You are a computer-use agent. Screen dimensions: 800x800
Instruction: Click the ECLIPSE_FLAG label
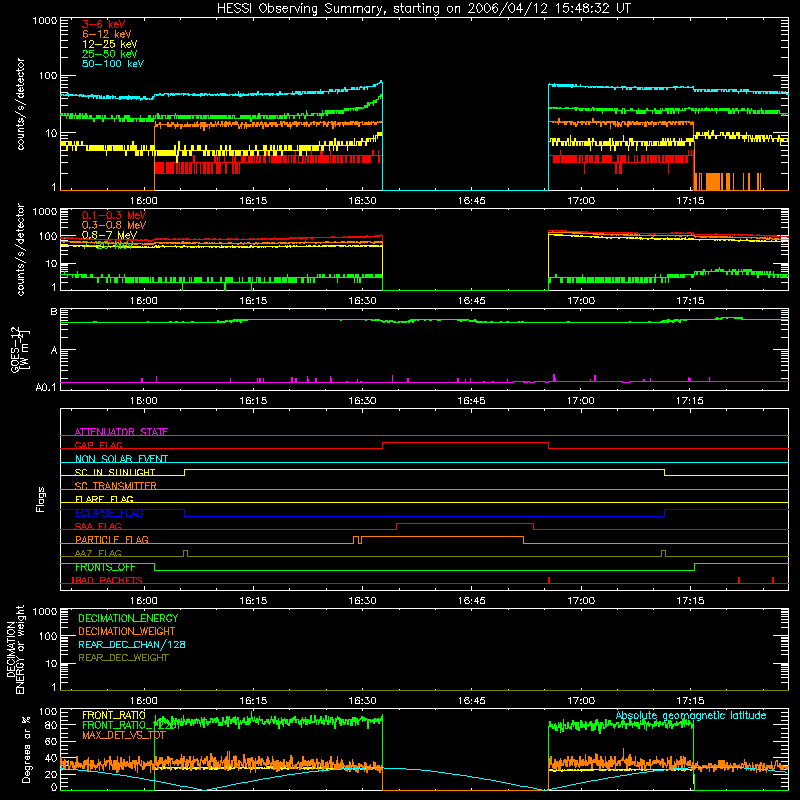click(109, 513)
